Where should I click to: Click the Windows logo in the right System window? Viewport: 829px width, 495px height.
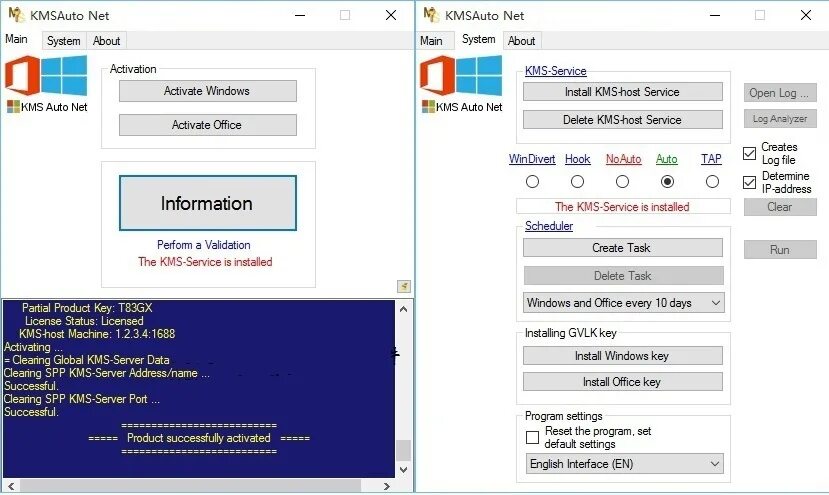pos(479,76)
